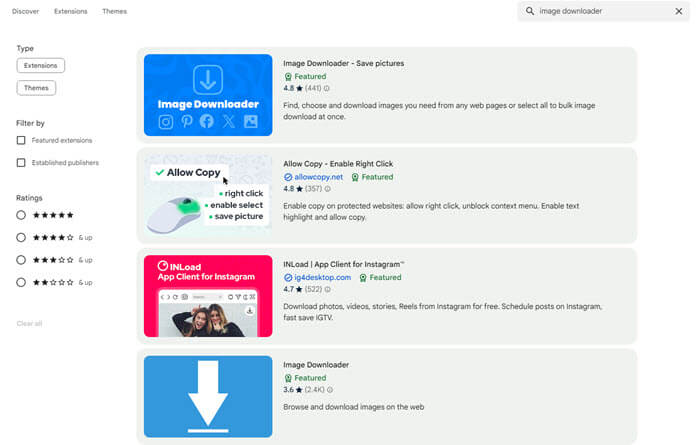The image size is (700, 445).
Task: Open the white arrow Image Downloader thumbnail
Action: click(x=208, y=396)
